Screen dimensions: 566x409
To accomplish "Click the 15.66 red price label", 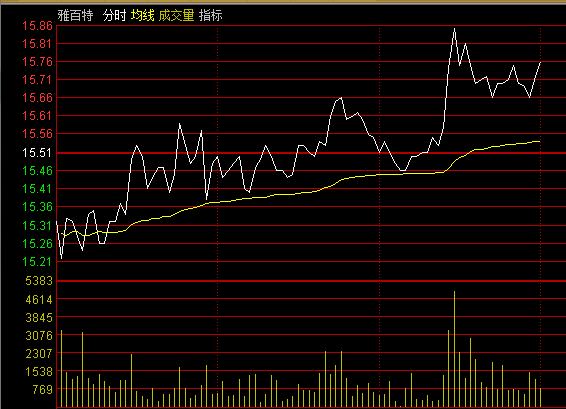I will [x=38, y=98].
